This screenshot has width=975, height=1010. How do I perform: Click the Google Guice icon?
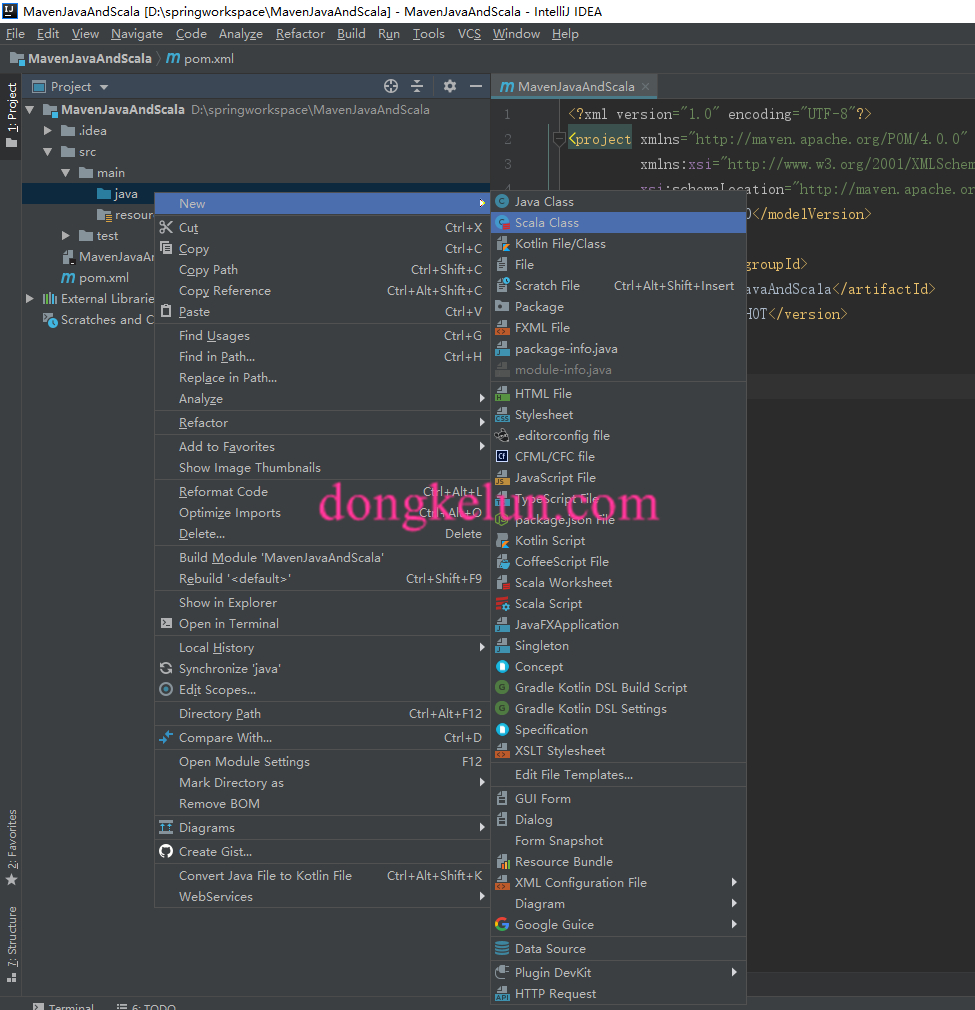click(502, 925)
